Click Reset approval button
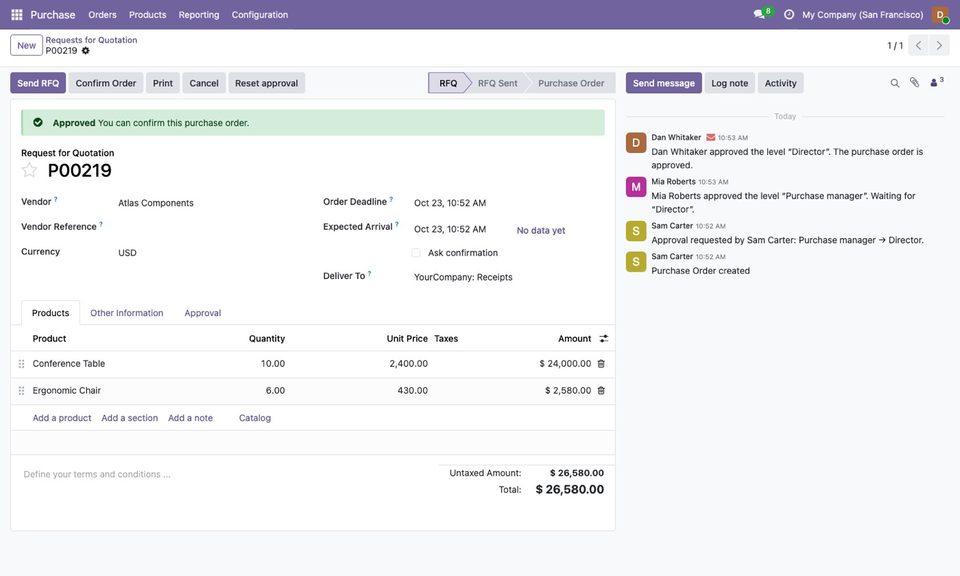Screen dimensions: 960x576 coord(266,83)
